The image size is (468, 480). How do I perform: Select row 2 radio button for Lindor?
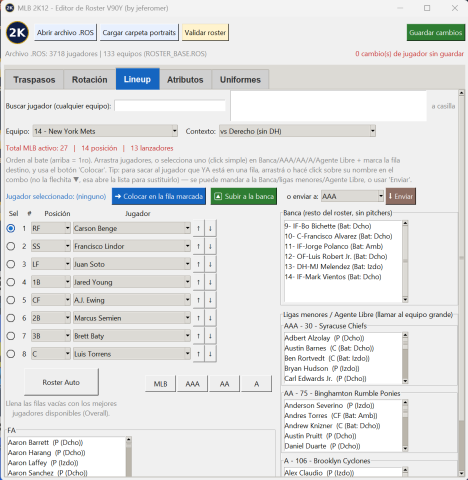(11, 246)
